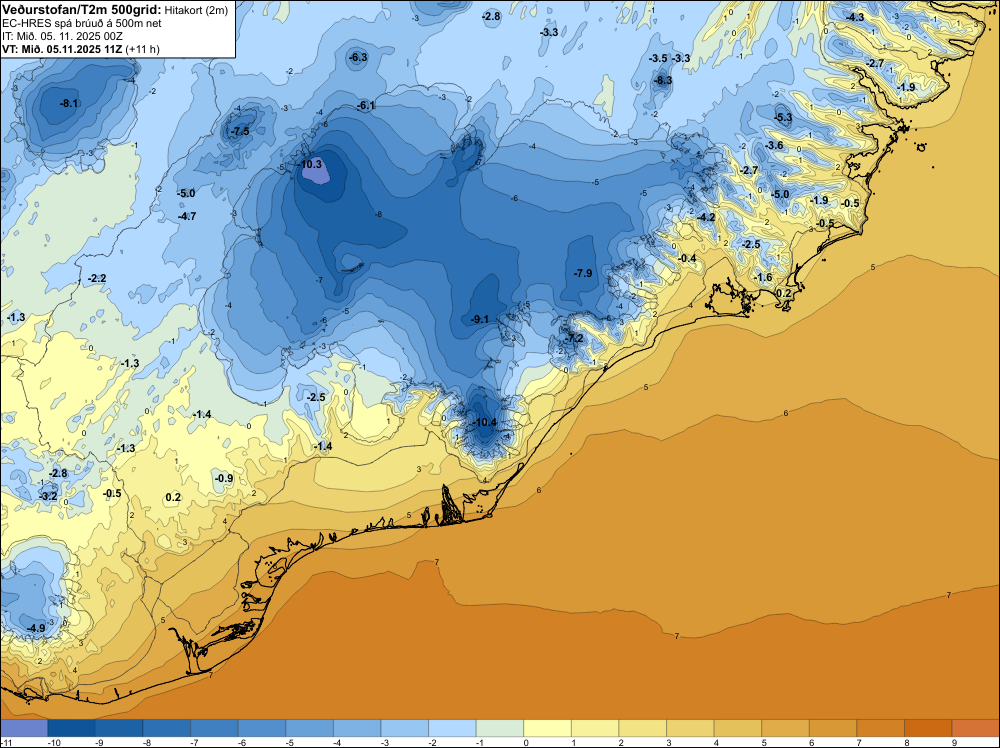Screen dimensions: 1000x748
Task: Click the -2.2 temperature label
Action: pyautogui.click(x=97, y=278)
